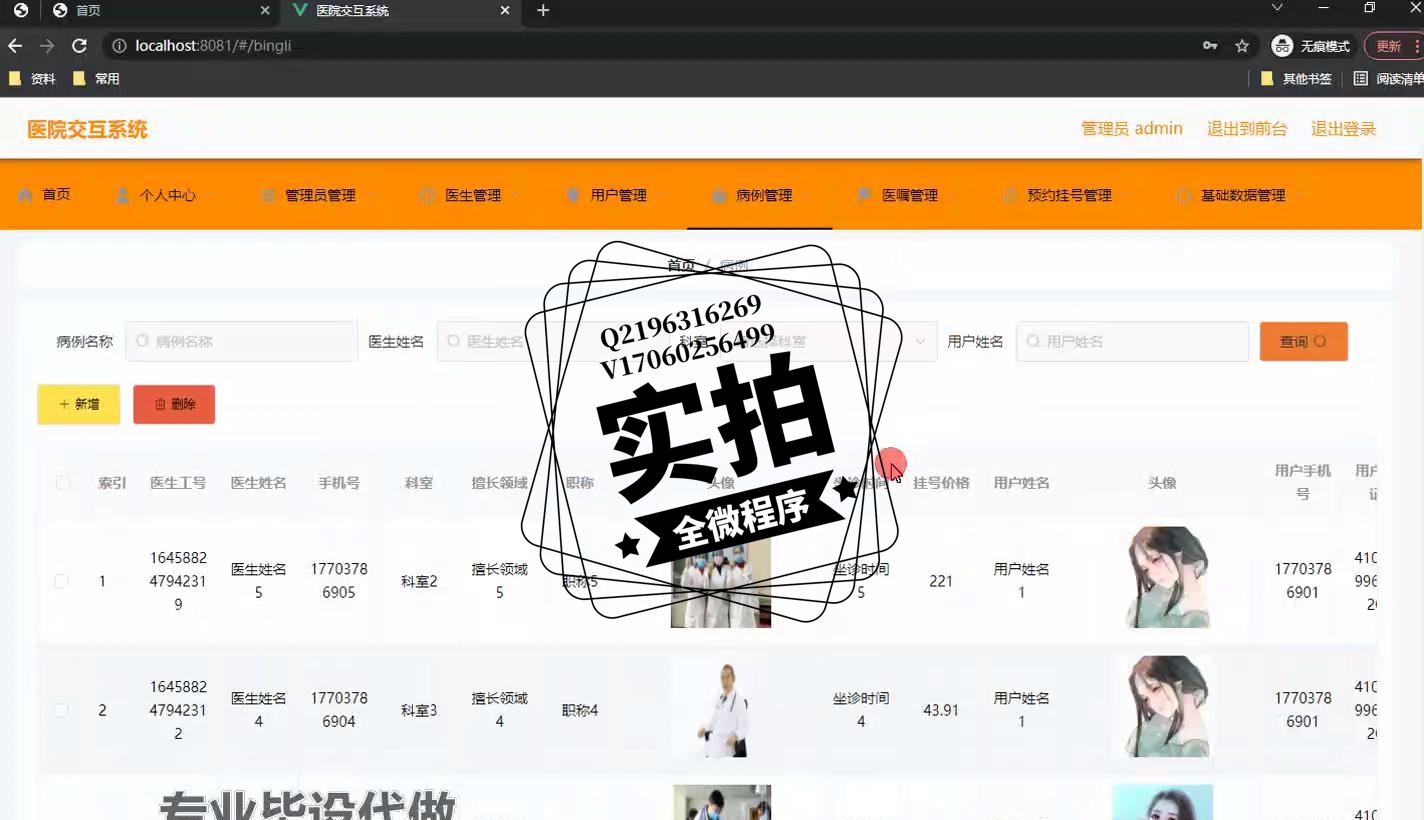Click 管理员 admin account label

click(1132, 129)
